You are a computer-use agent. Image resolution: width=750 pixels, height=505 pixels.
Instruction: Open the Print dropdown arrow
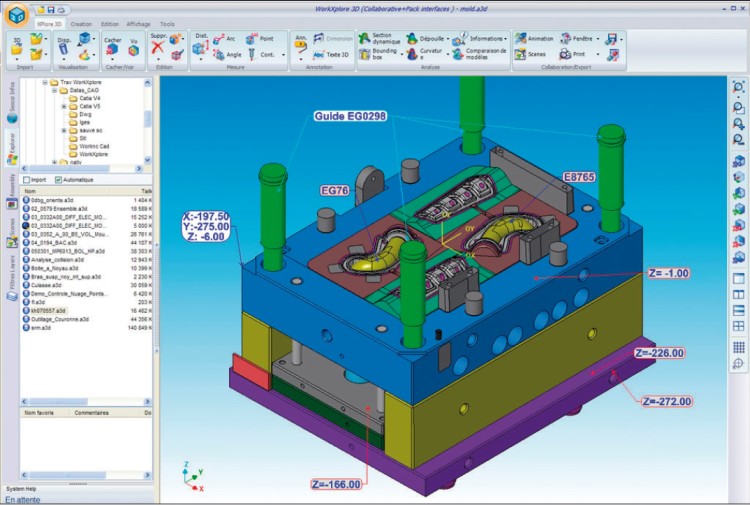click(597, 54)
